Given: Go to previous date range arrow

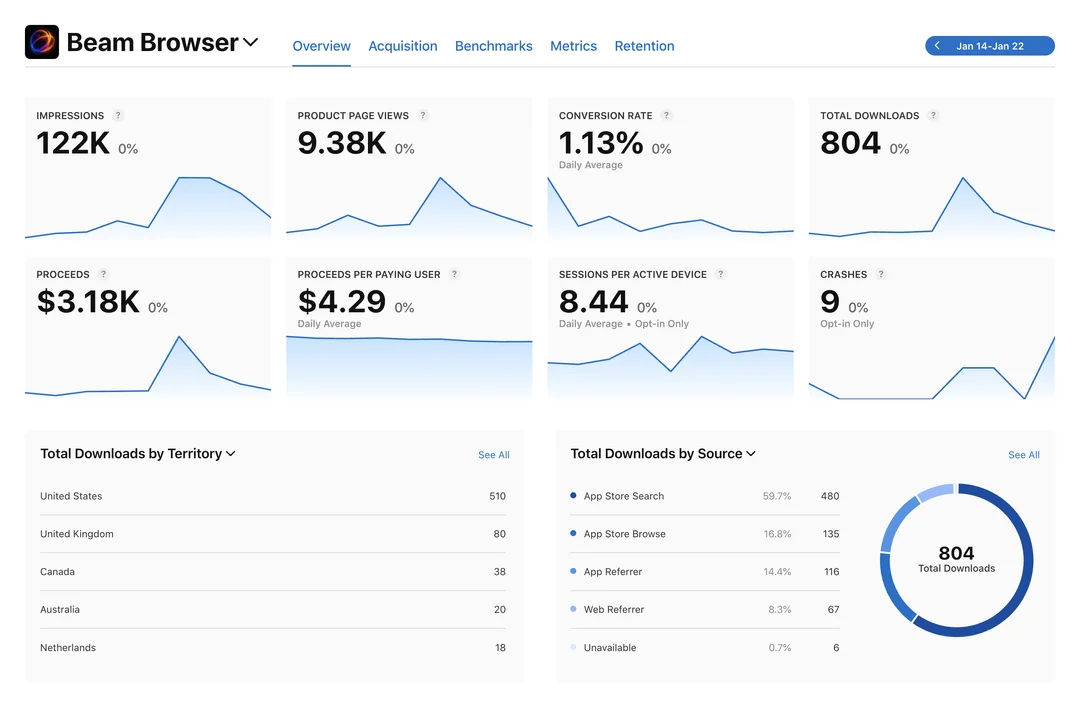Looking at the screenshot, I should pyautogui.click(x=937, y=45).
